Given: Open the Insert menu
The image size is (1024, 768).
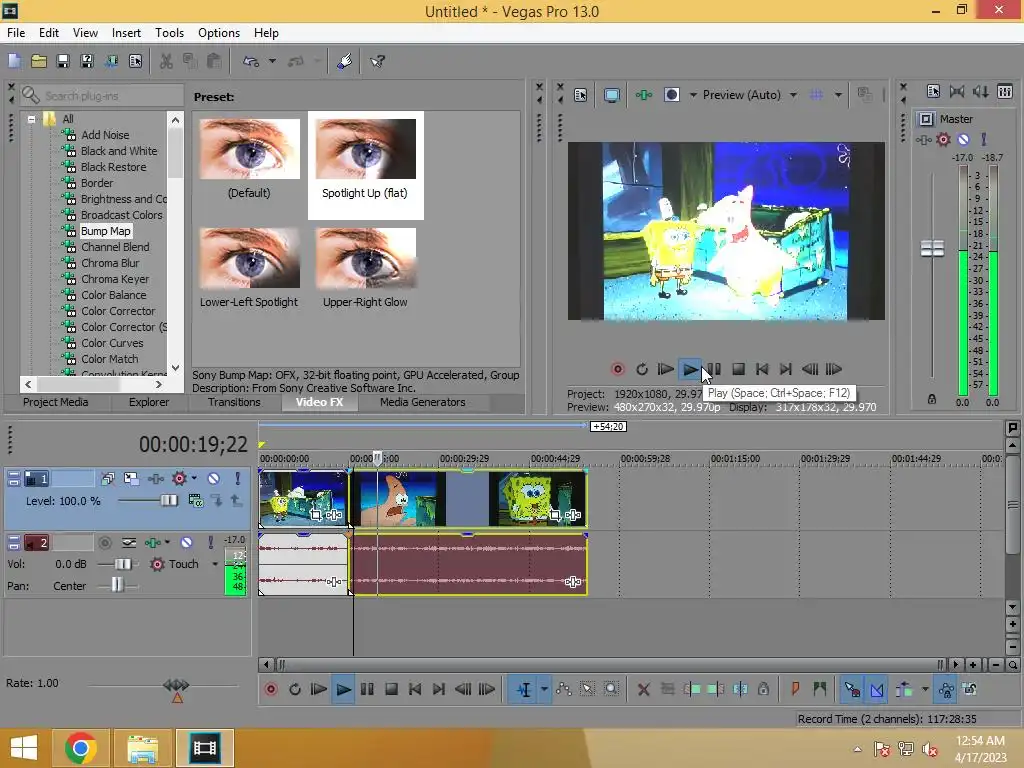Looking at the screenshot, I should 126,33.
